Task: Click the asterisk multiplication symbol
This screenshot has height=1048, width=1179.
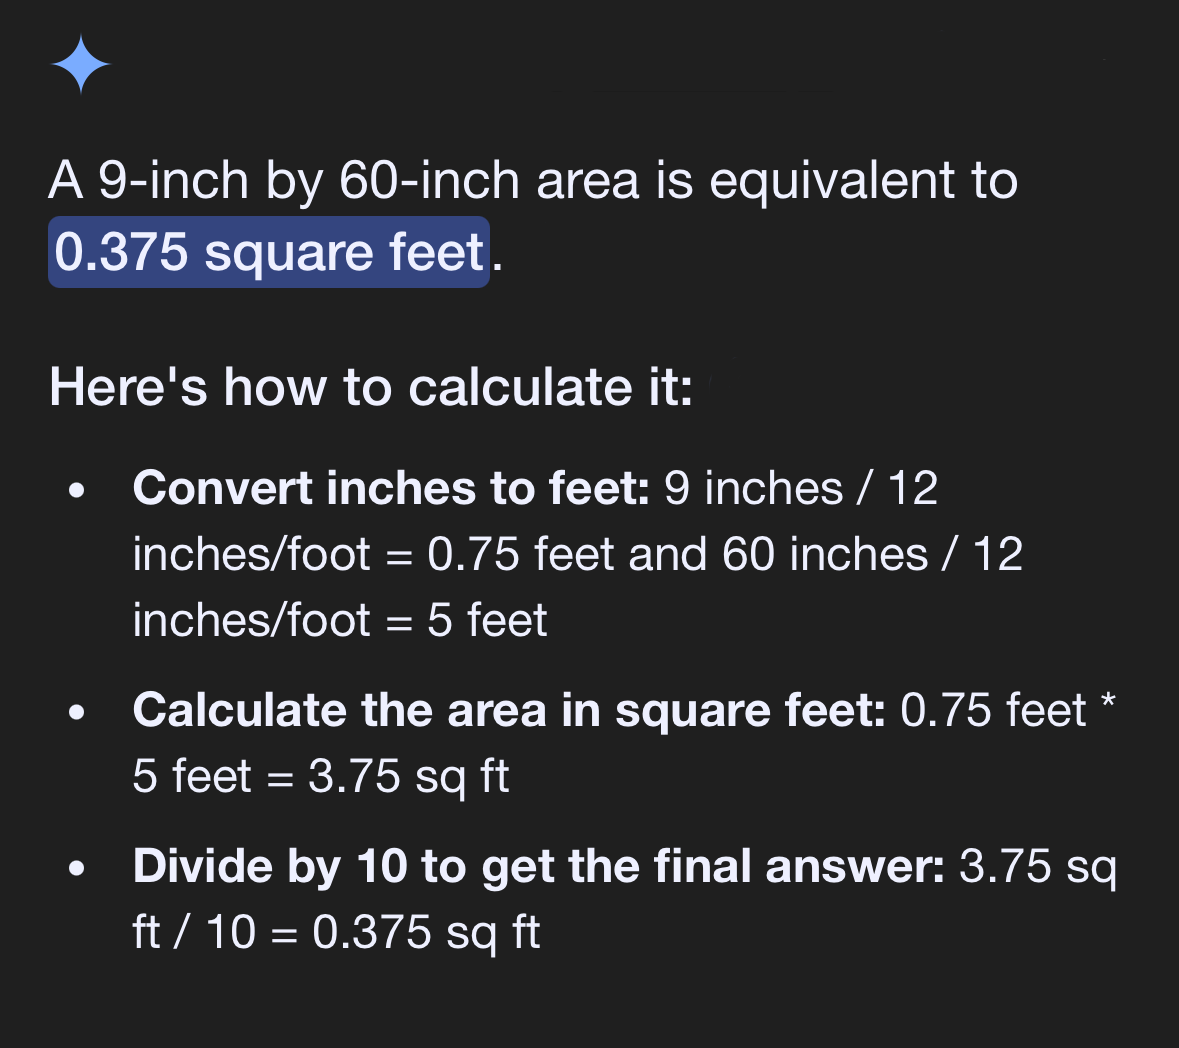Action: click(1107, 703)
